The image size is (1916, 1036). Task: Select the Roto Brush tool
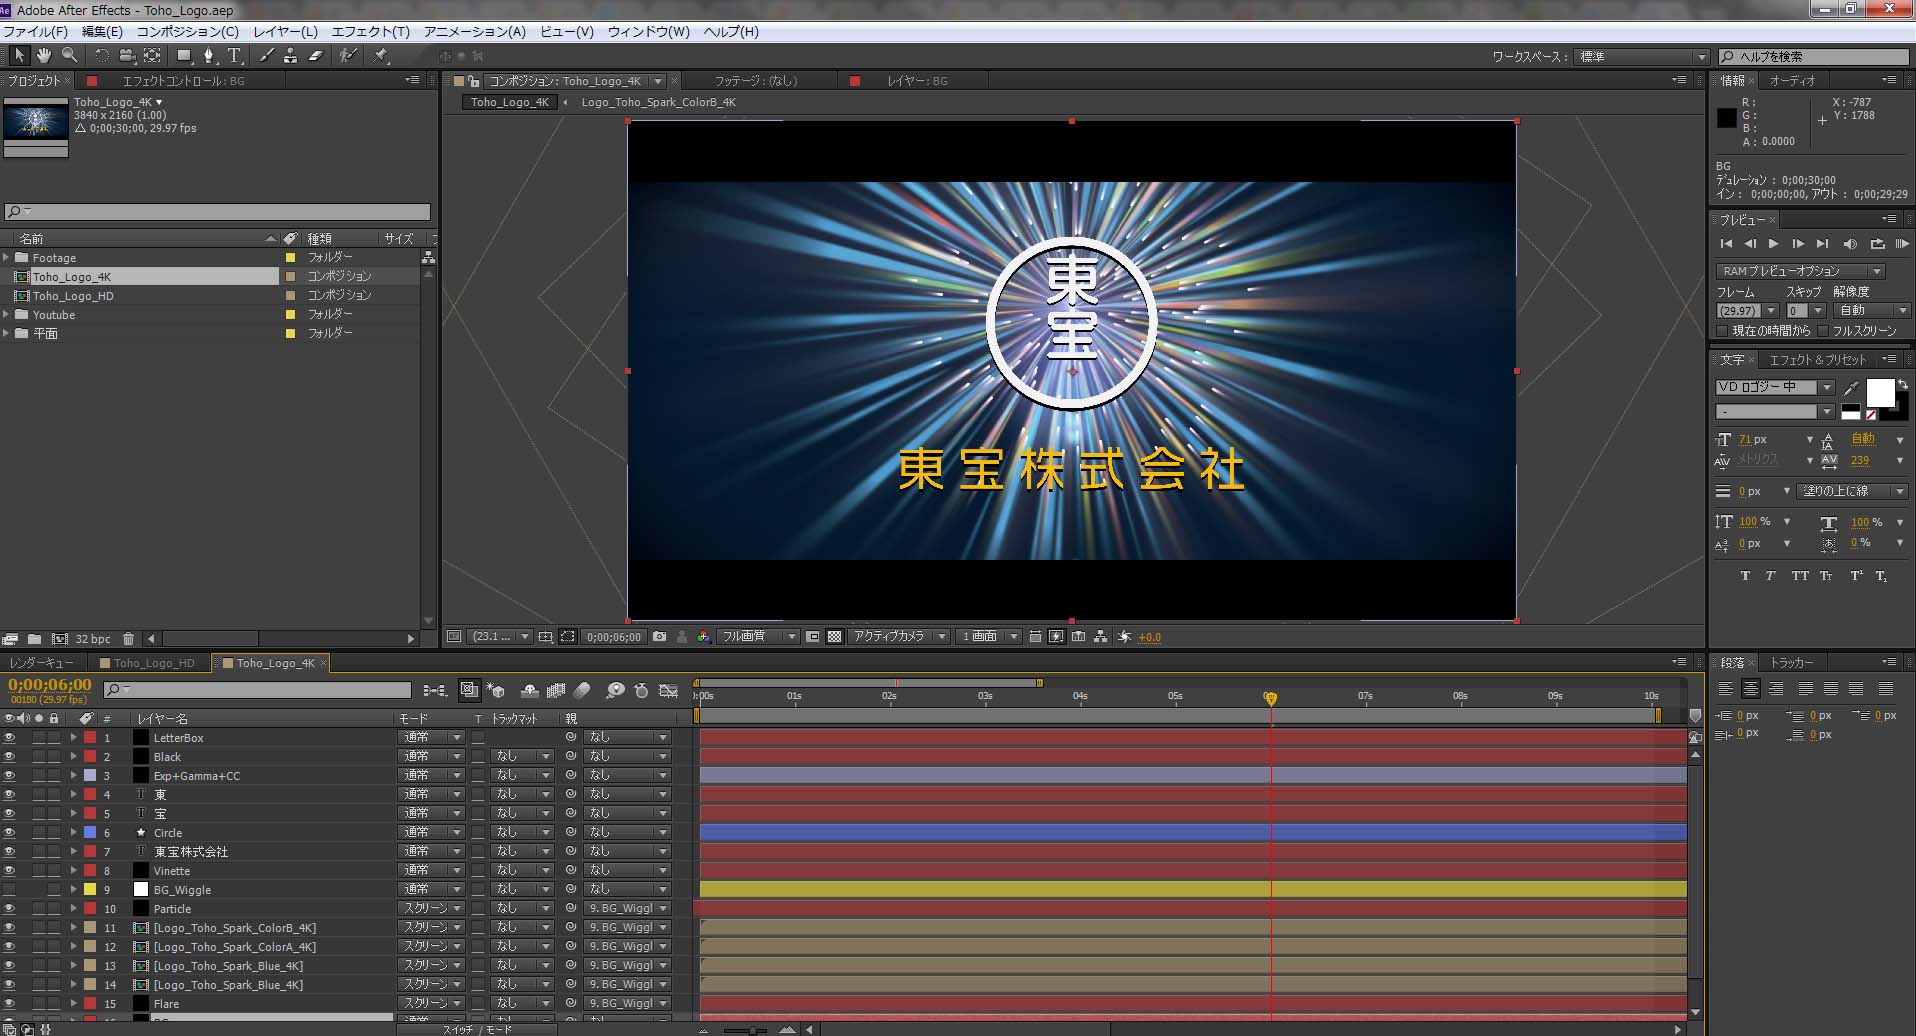click(x=347, y=56)
